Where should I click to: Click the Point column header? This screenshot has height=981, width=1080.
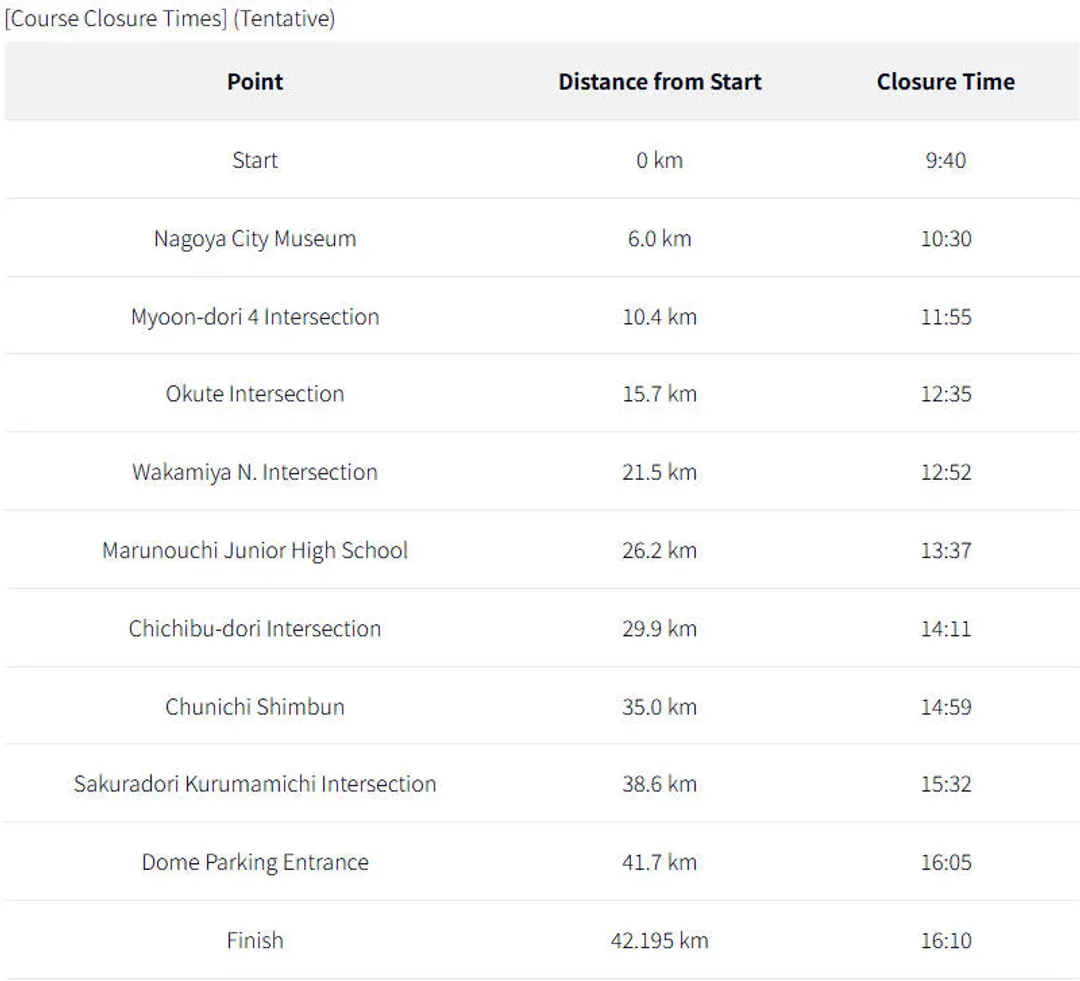(x=255, y=81)
